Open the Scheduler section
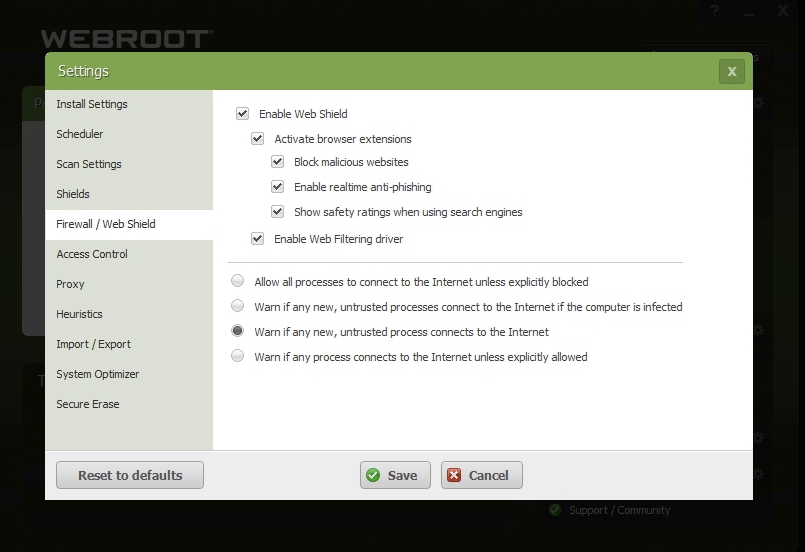Viewport: 805px width, 552px height. click(129, 134)
